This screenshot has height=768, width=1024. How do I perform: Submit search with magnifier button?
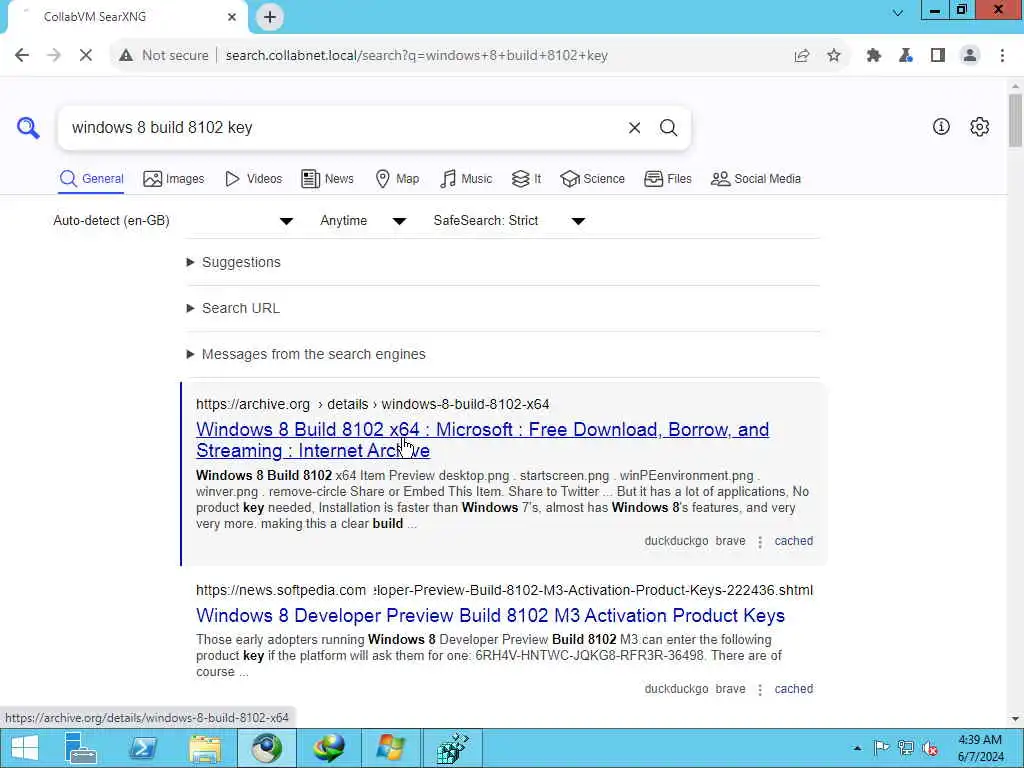tap(668, 128)
